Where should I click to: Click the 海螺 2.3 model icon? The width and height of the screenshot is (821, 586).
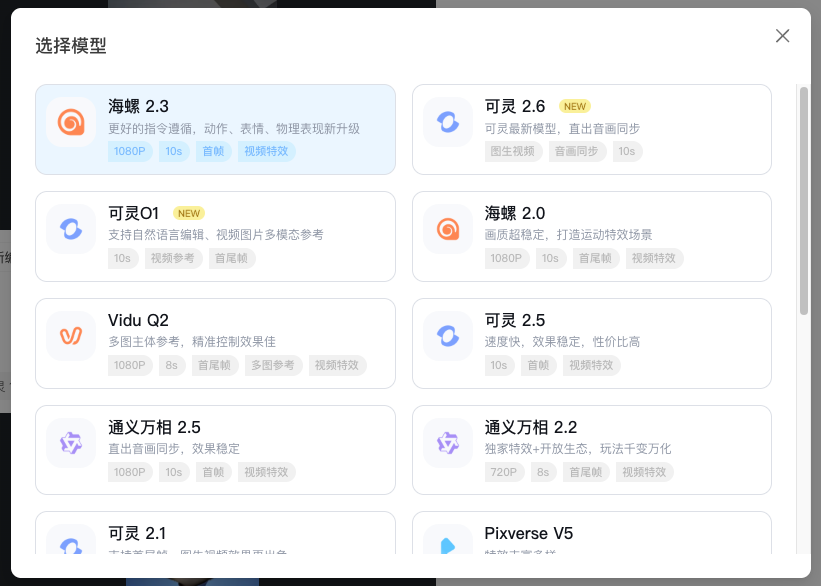(x=71, y=122)
